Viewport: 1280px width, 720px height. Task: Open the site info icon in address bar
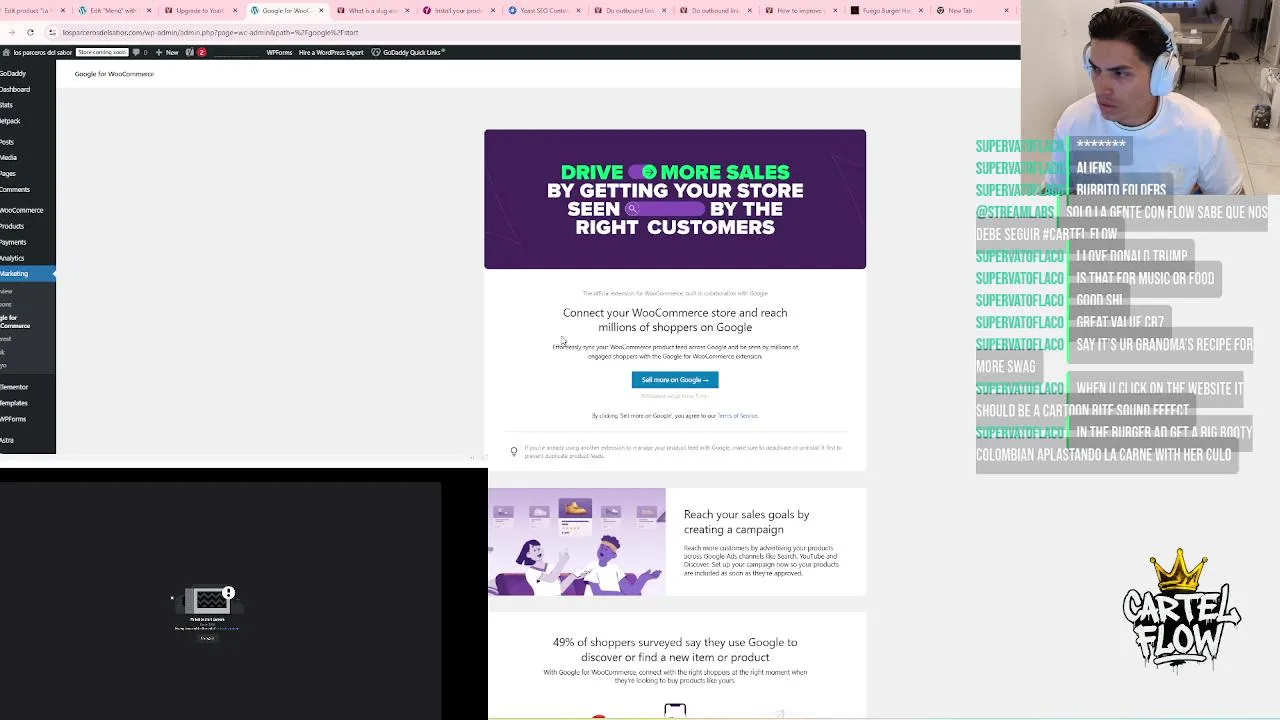point(53,32)
